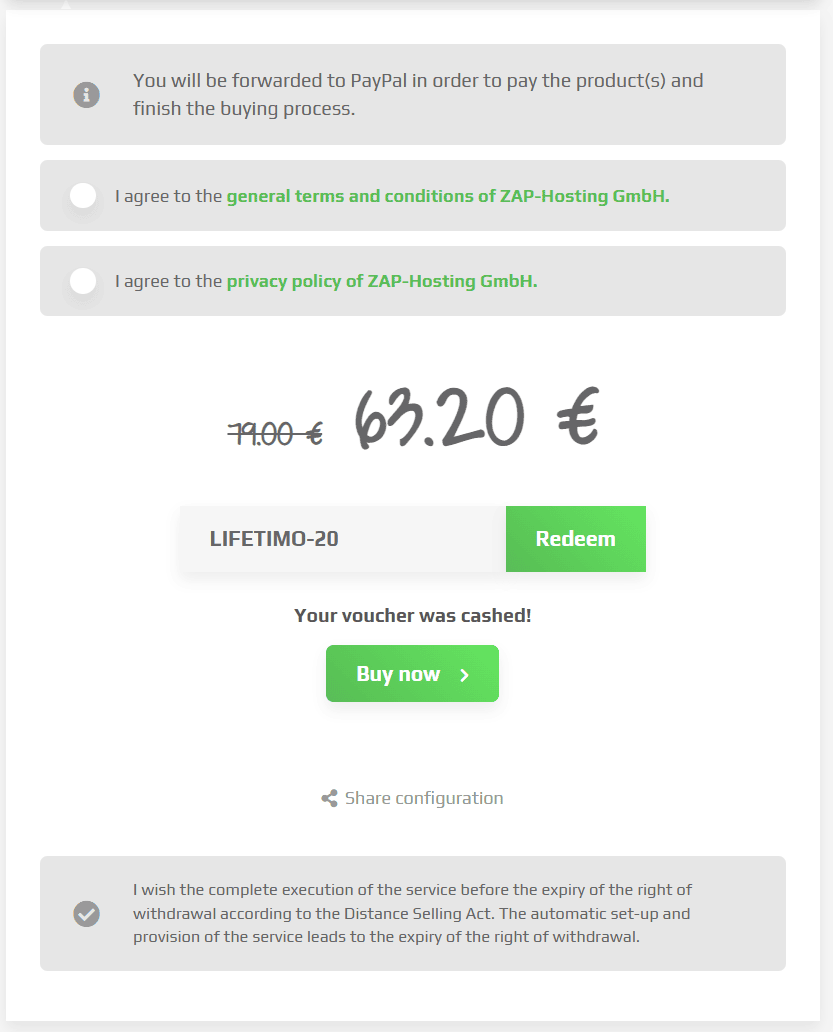
Task: Click into the LIFETIMO-20 voucher code field
Action: (x=343, y=539)
